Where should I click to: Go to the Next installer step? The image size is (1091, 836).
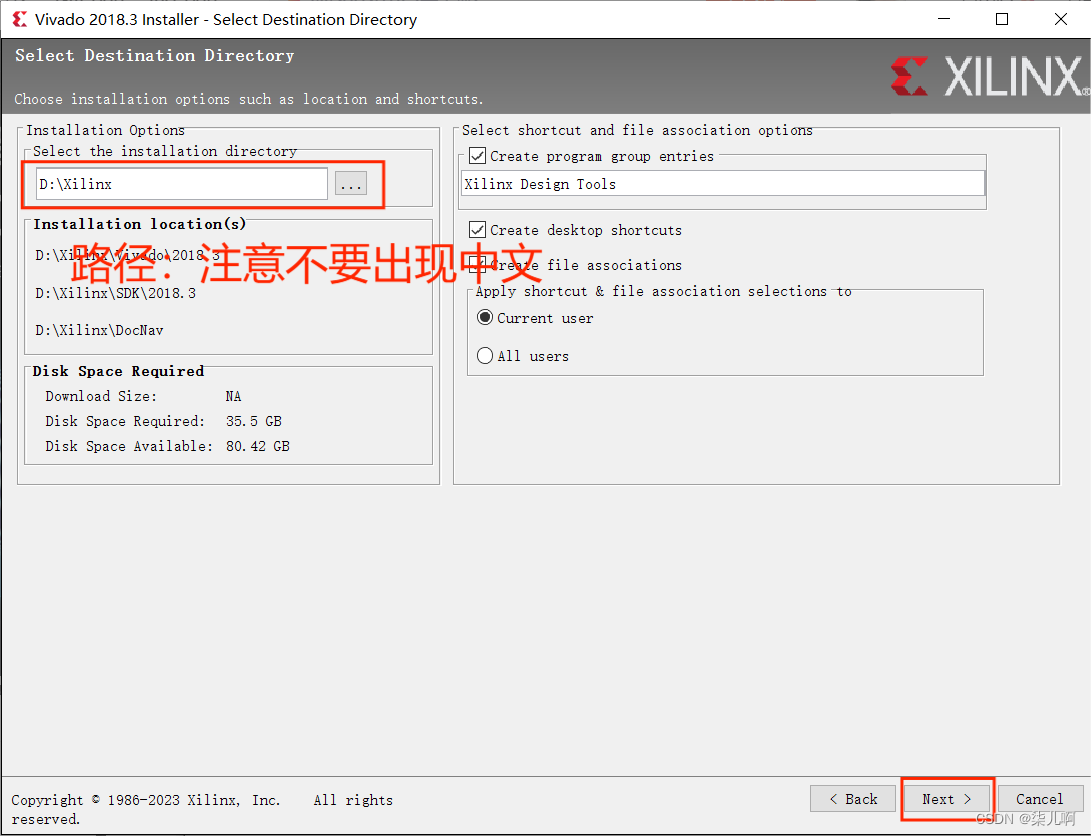point(946,799)
